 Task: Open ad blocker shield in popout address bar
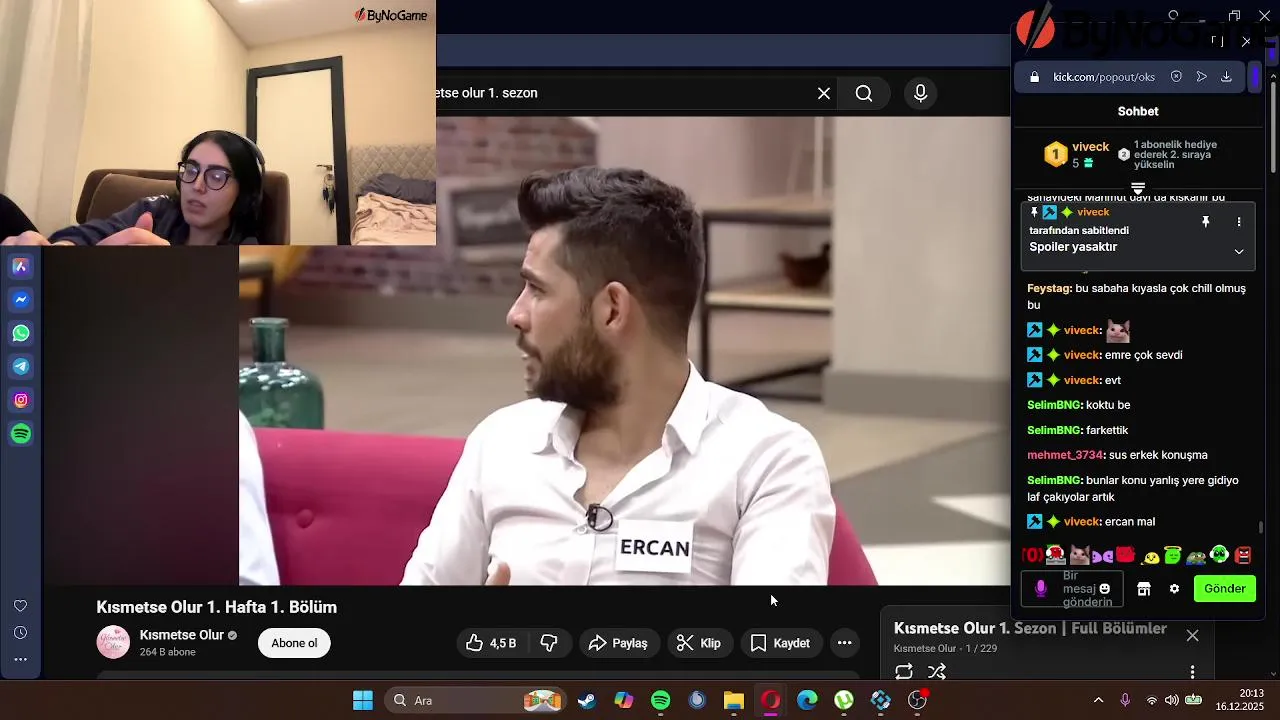1176,77
